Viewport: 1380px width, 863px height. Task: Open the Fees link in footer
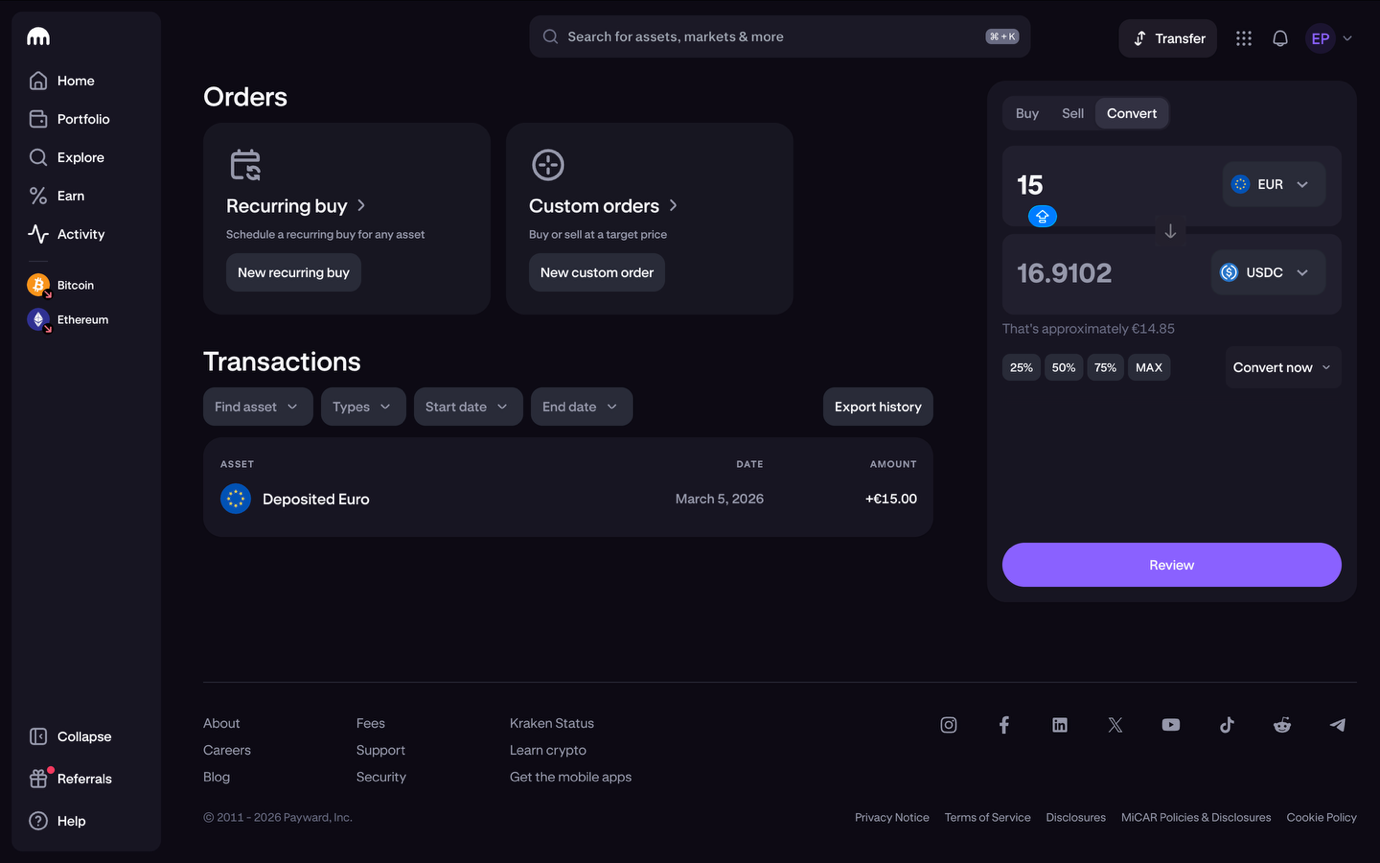[x=370, y=723]
